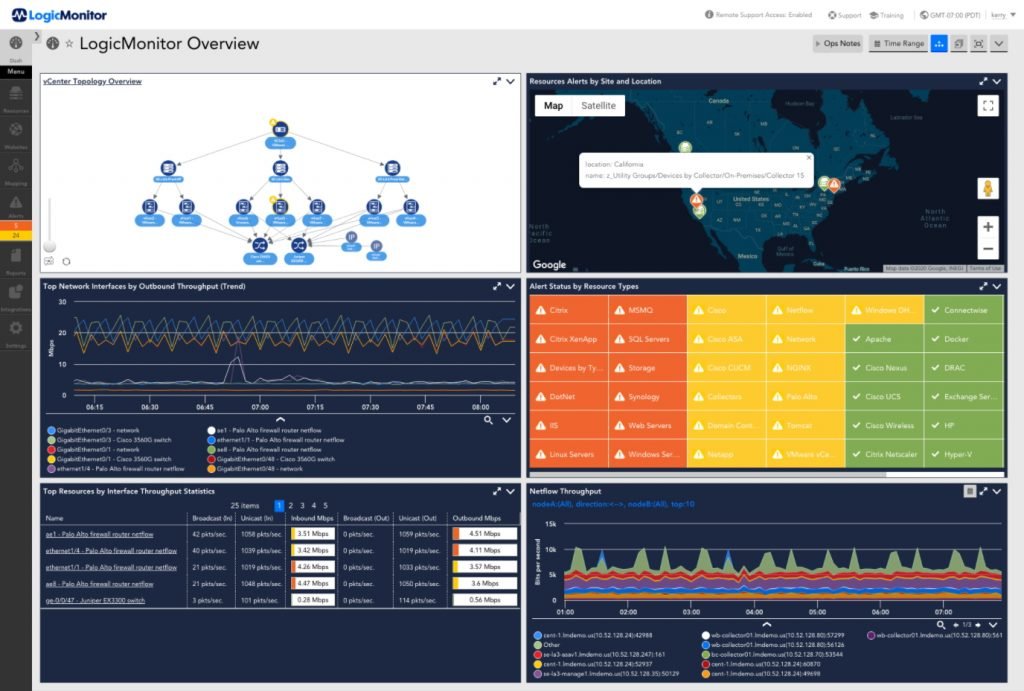Zoom in on the map with plus button
1024x691 pixels.
[987, 227]
